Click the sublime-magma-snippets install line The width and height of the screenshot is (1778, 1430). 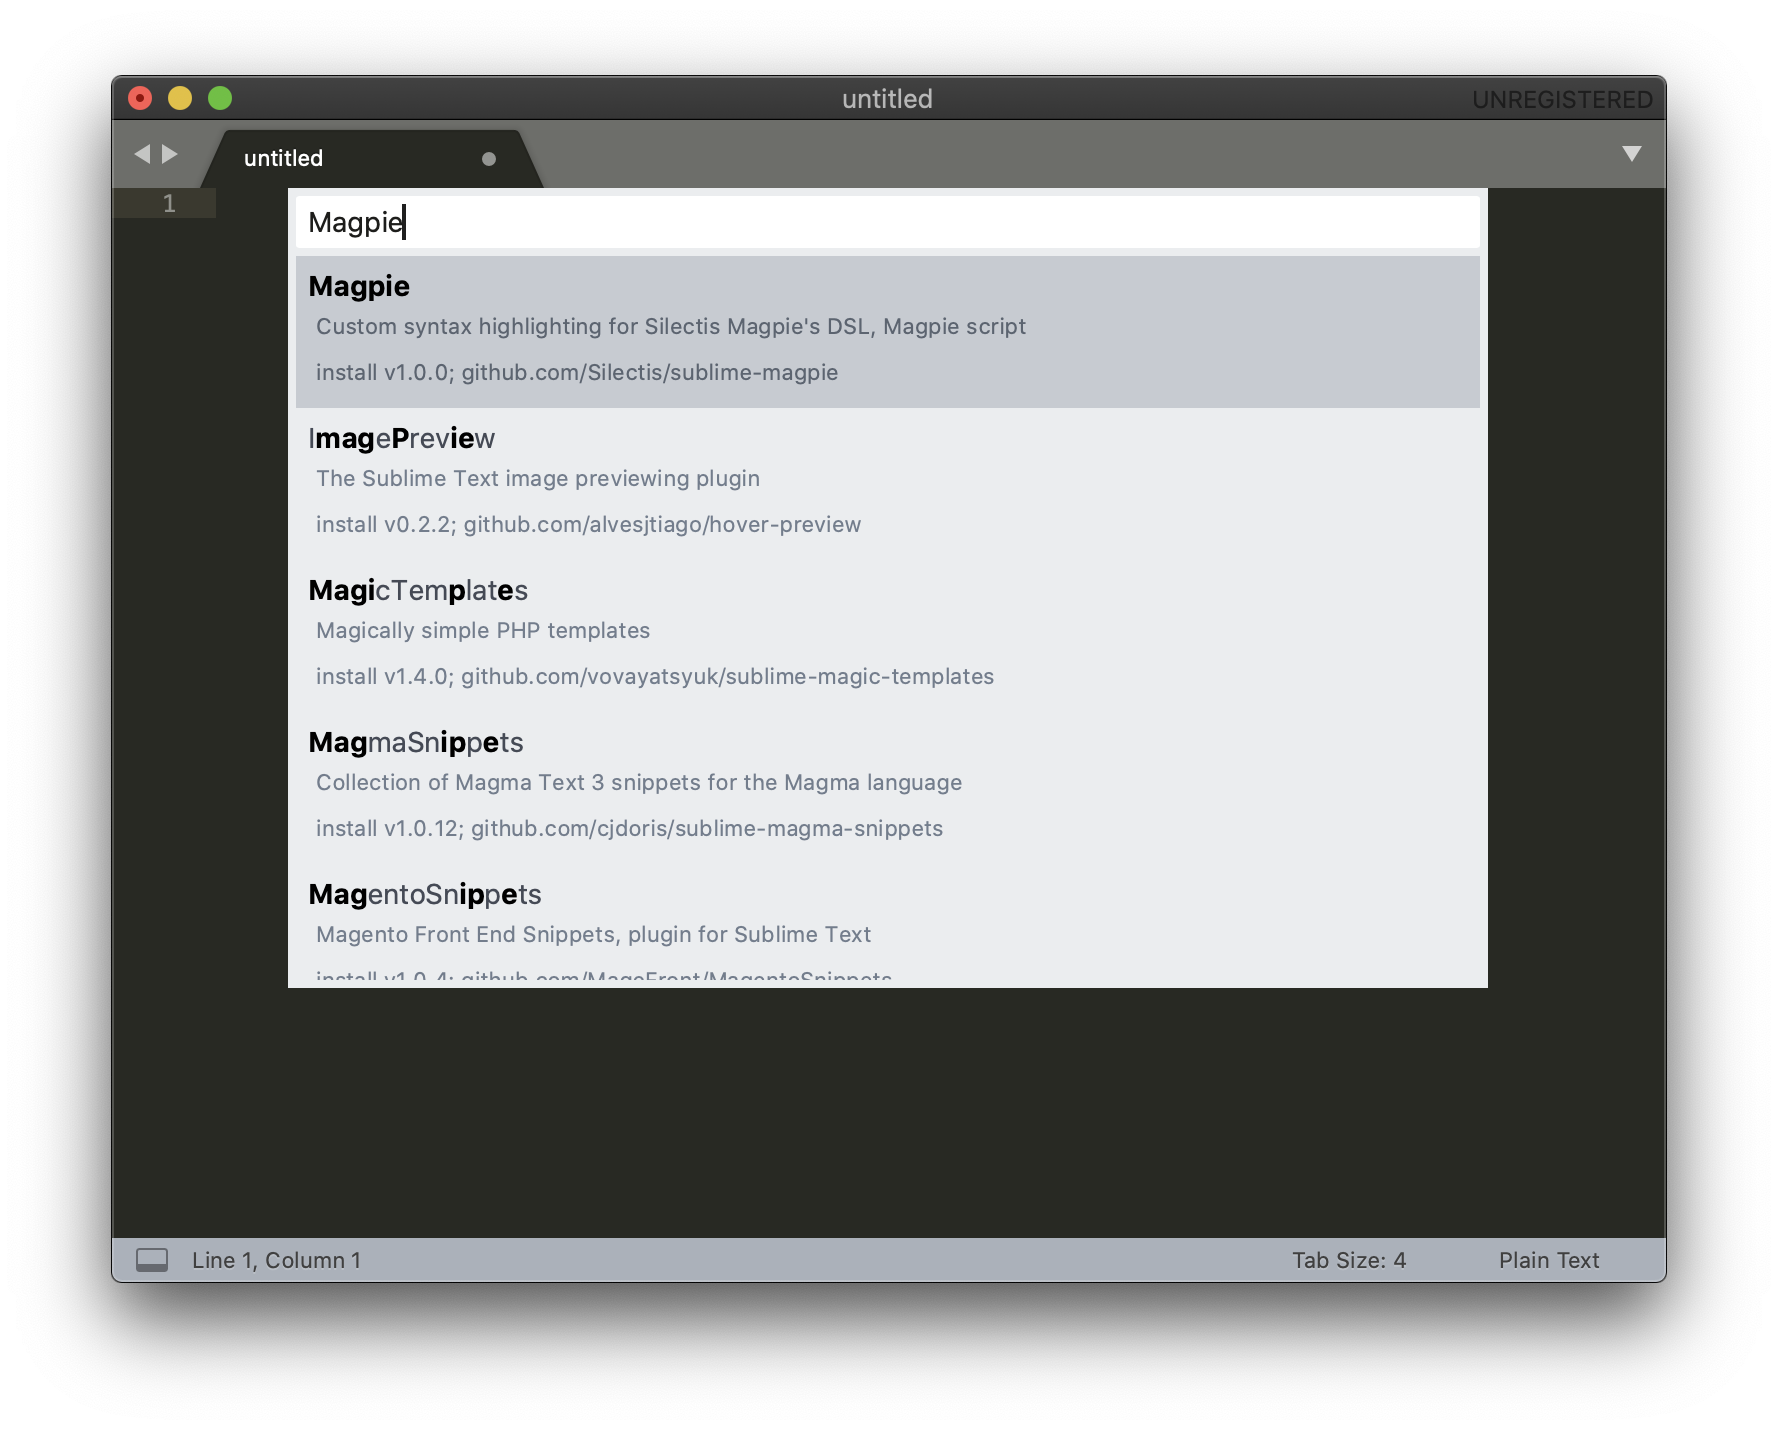tap(629, 829)
